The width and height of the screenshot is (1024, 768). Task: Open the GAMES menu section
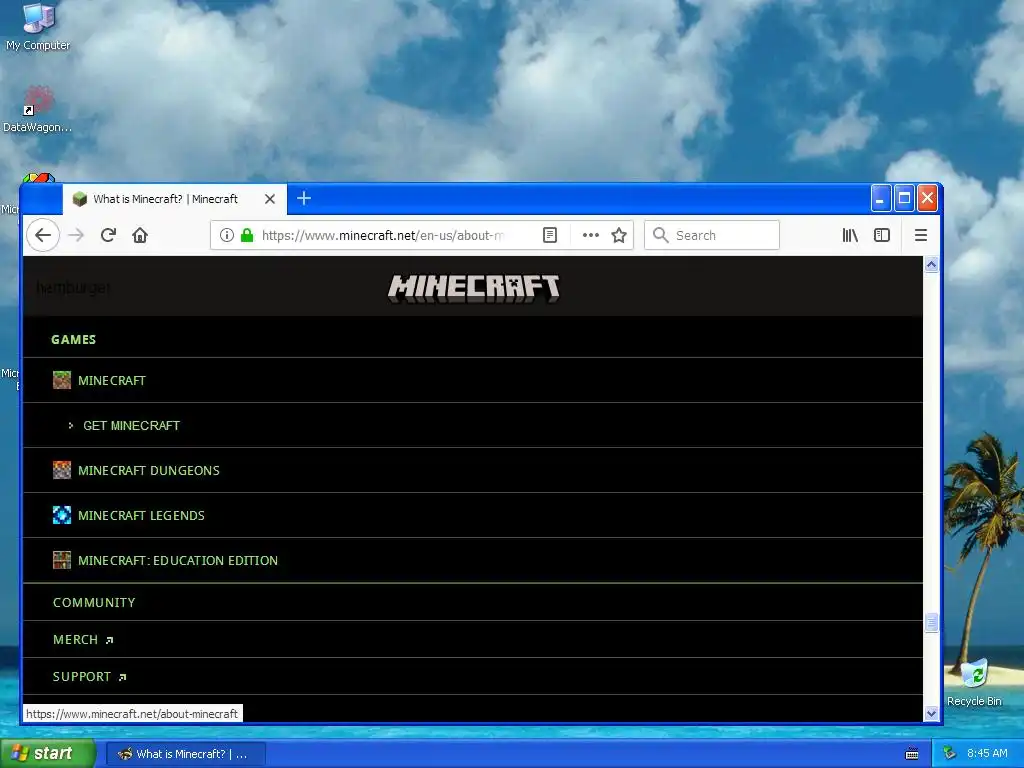click(x=74, y=340)
